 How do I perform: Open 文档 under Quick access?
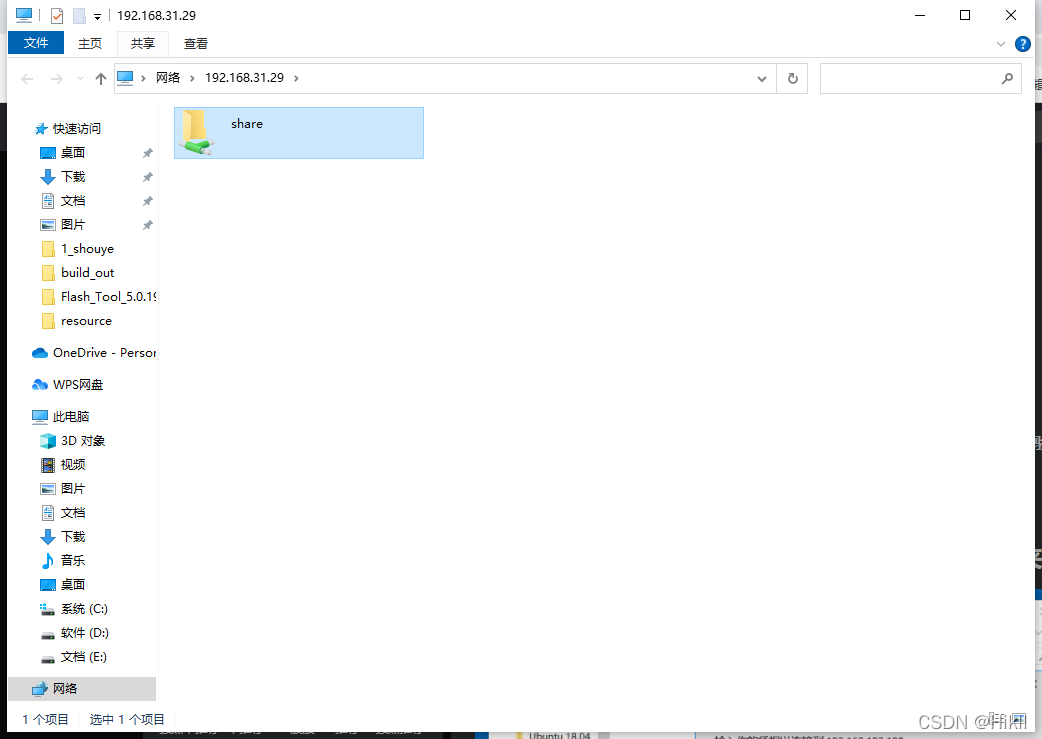coord(73,201)
